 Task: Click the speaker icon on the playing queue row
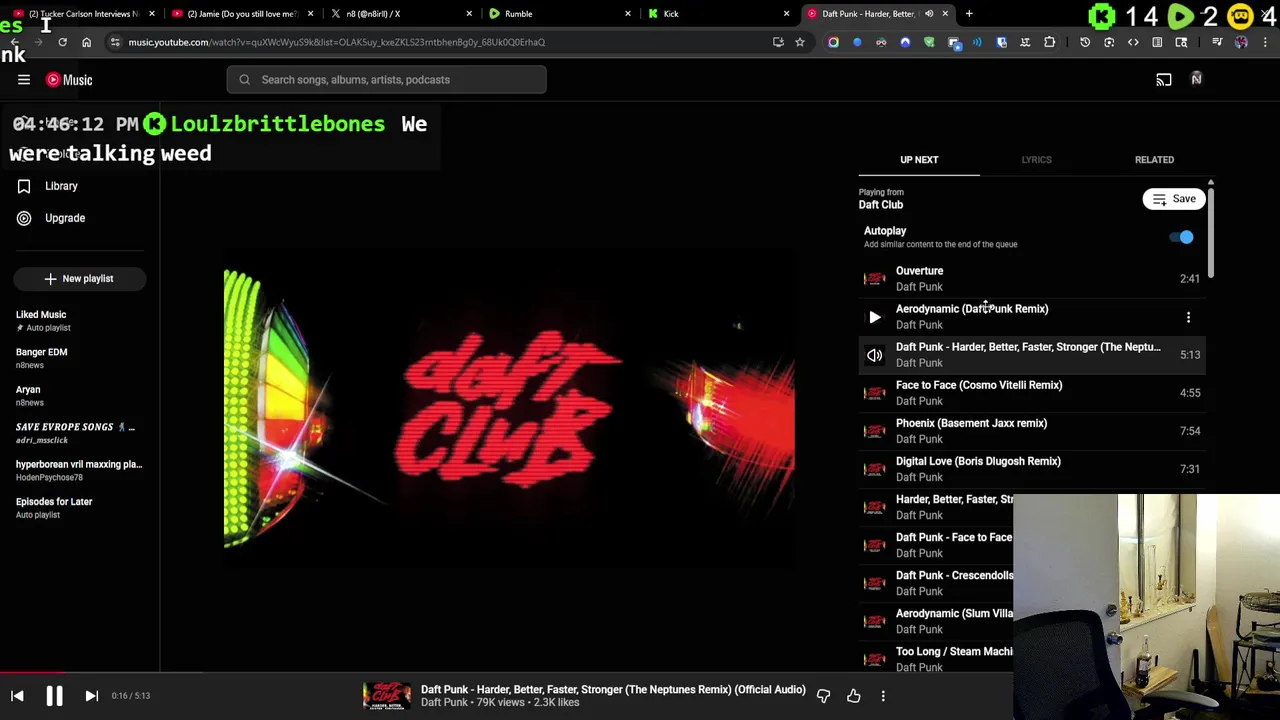click(875, 355)
